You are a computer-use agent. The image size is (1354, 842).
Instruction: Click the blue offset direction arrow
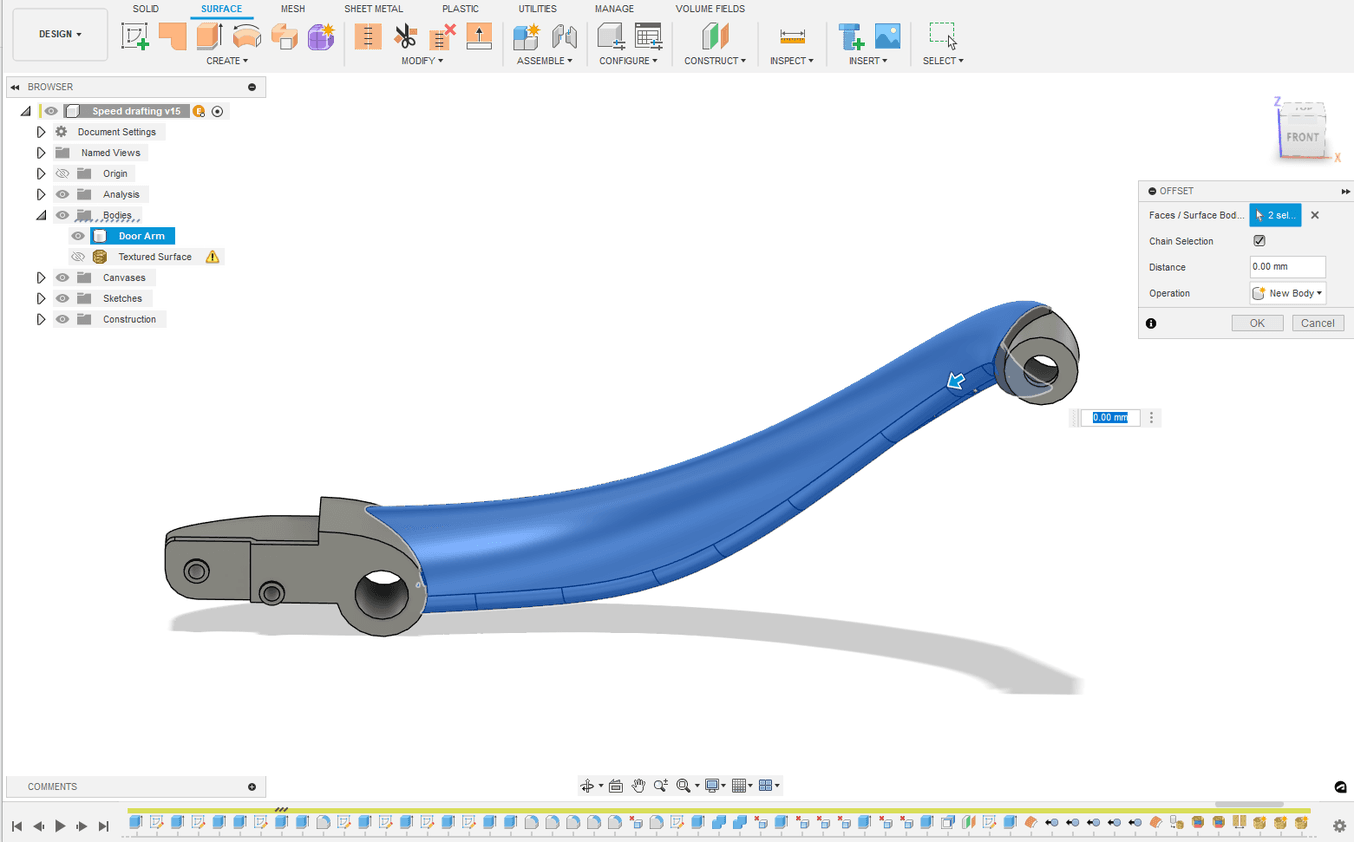(956, 381)
